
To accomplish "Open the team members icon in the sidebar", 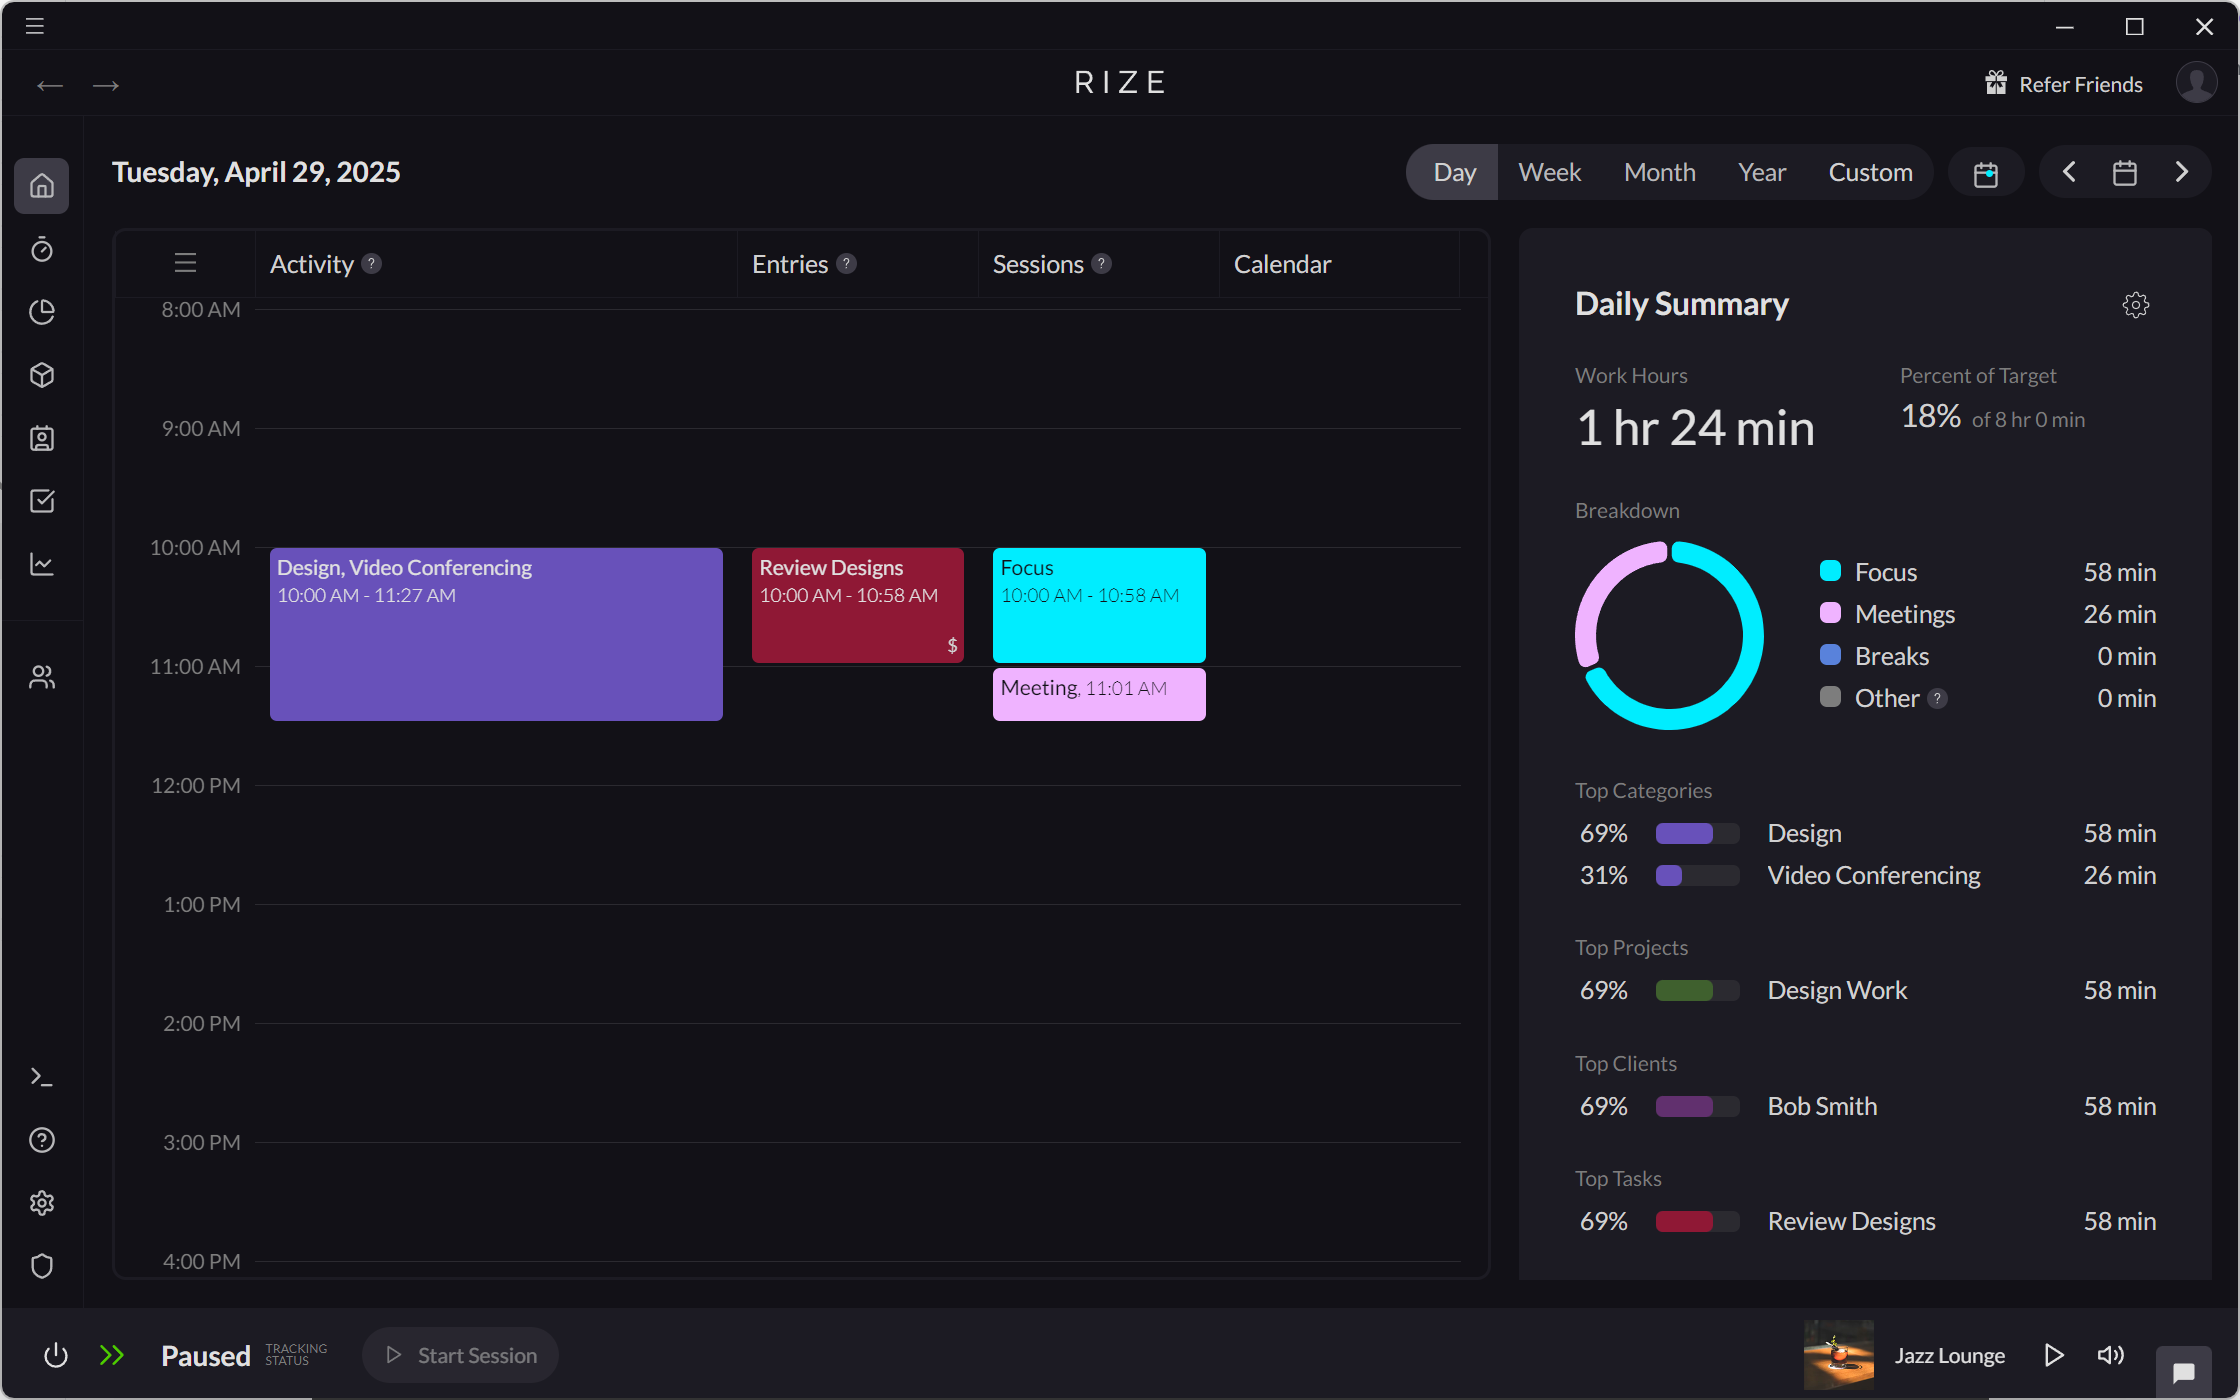I will pos(42,676).
